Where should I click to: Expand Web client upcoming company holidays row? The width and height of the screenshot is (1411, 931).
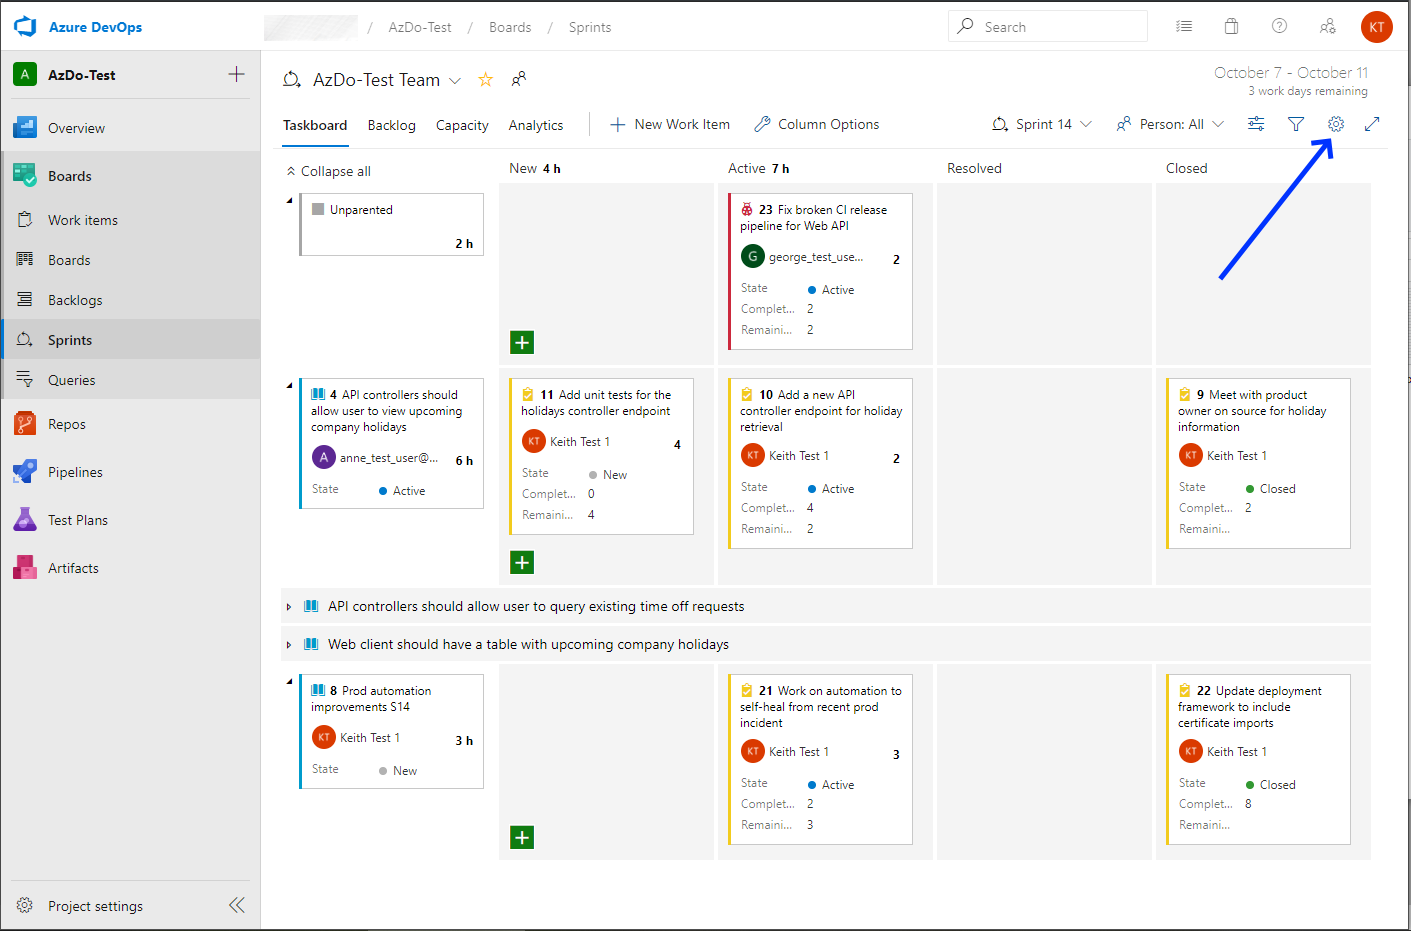[289, 645]
